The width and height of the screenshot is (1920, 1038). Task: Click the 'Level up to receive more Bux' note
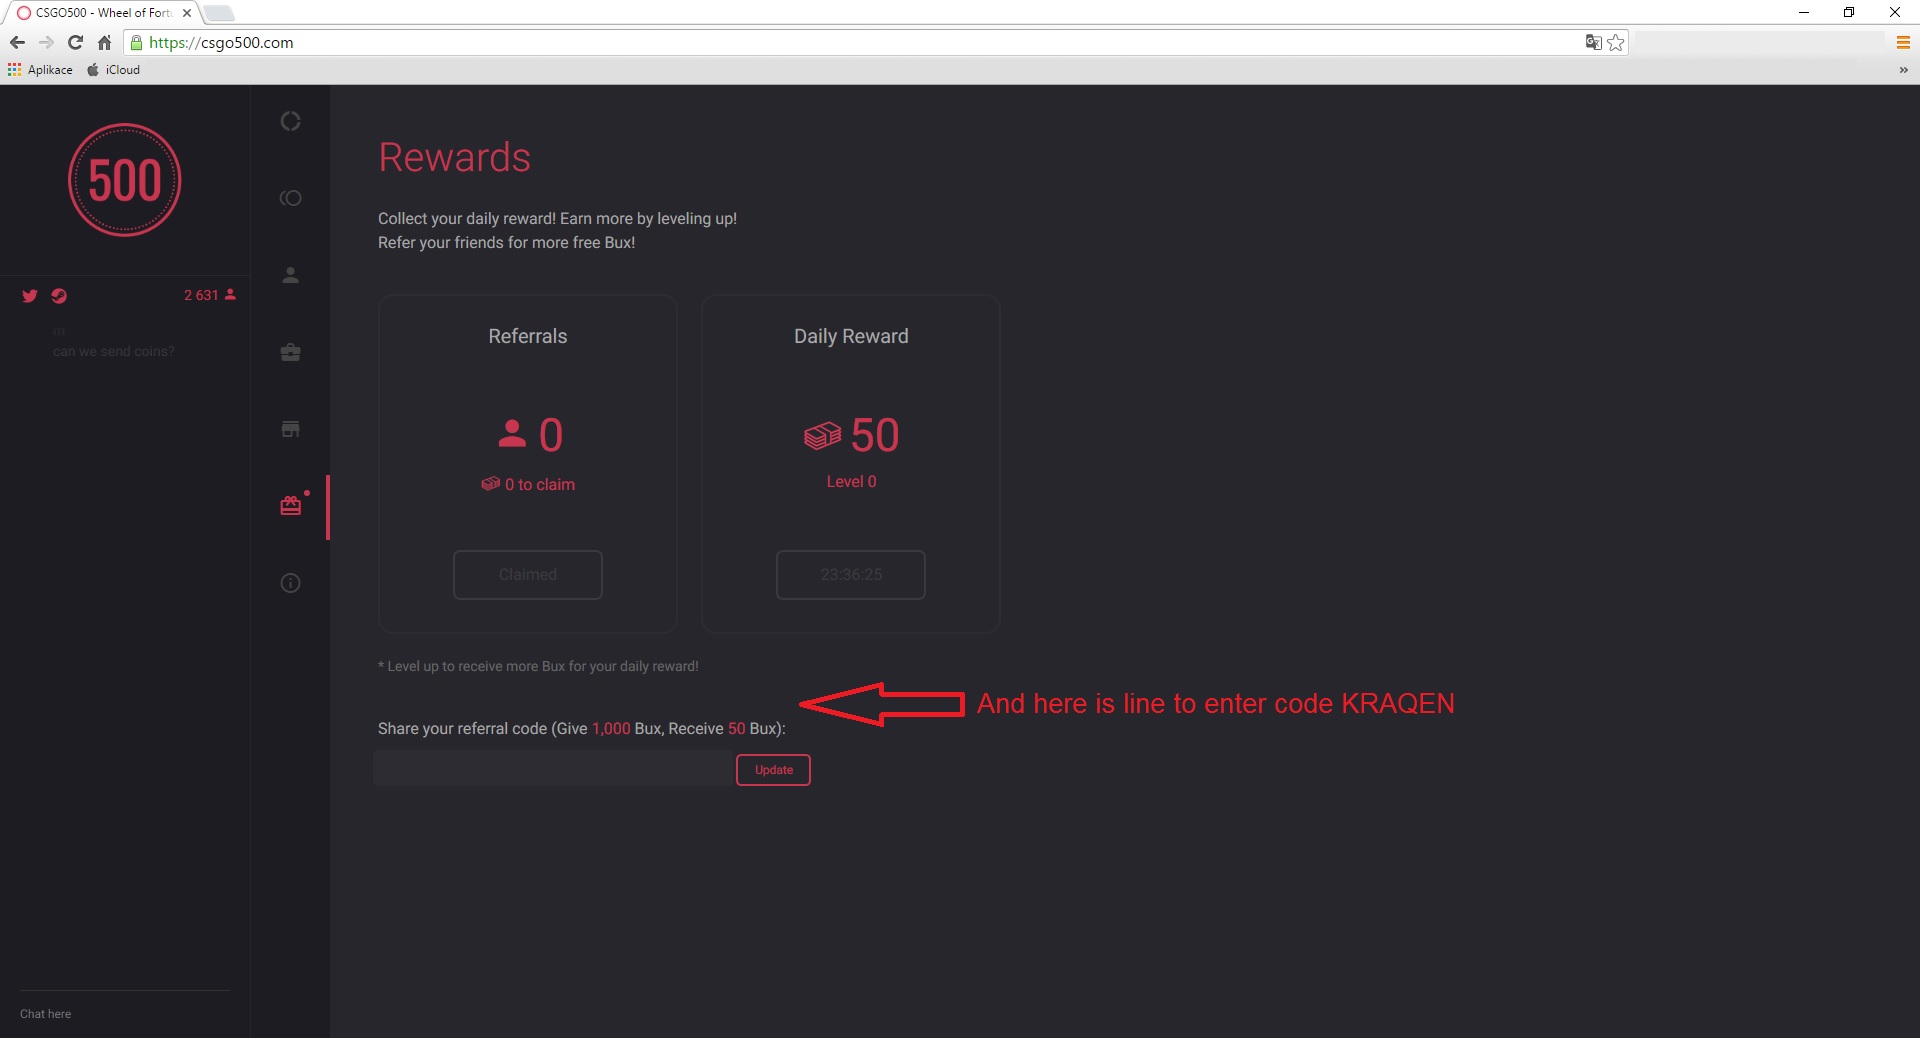pyautogui.click(x=538, y=666)
